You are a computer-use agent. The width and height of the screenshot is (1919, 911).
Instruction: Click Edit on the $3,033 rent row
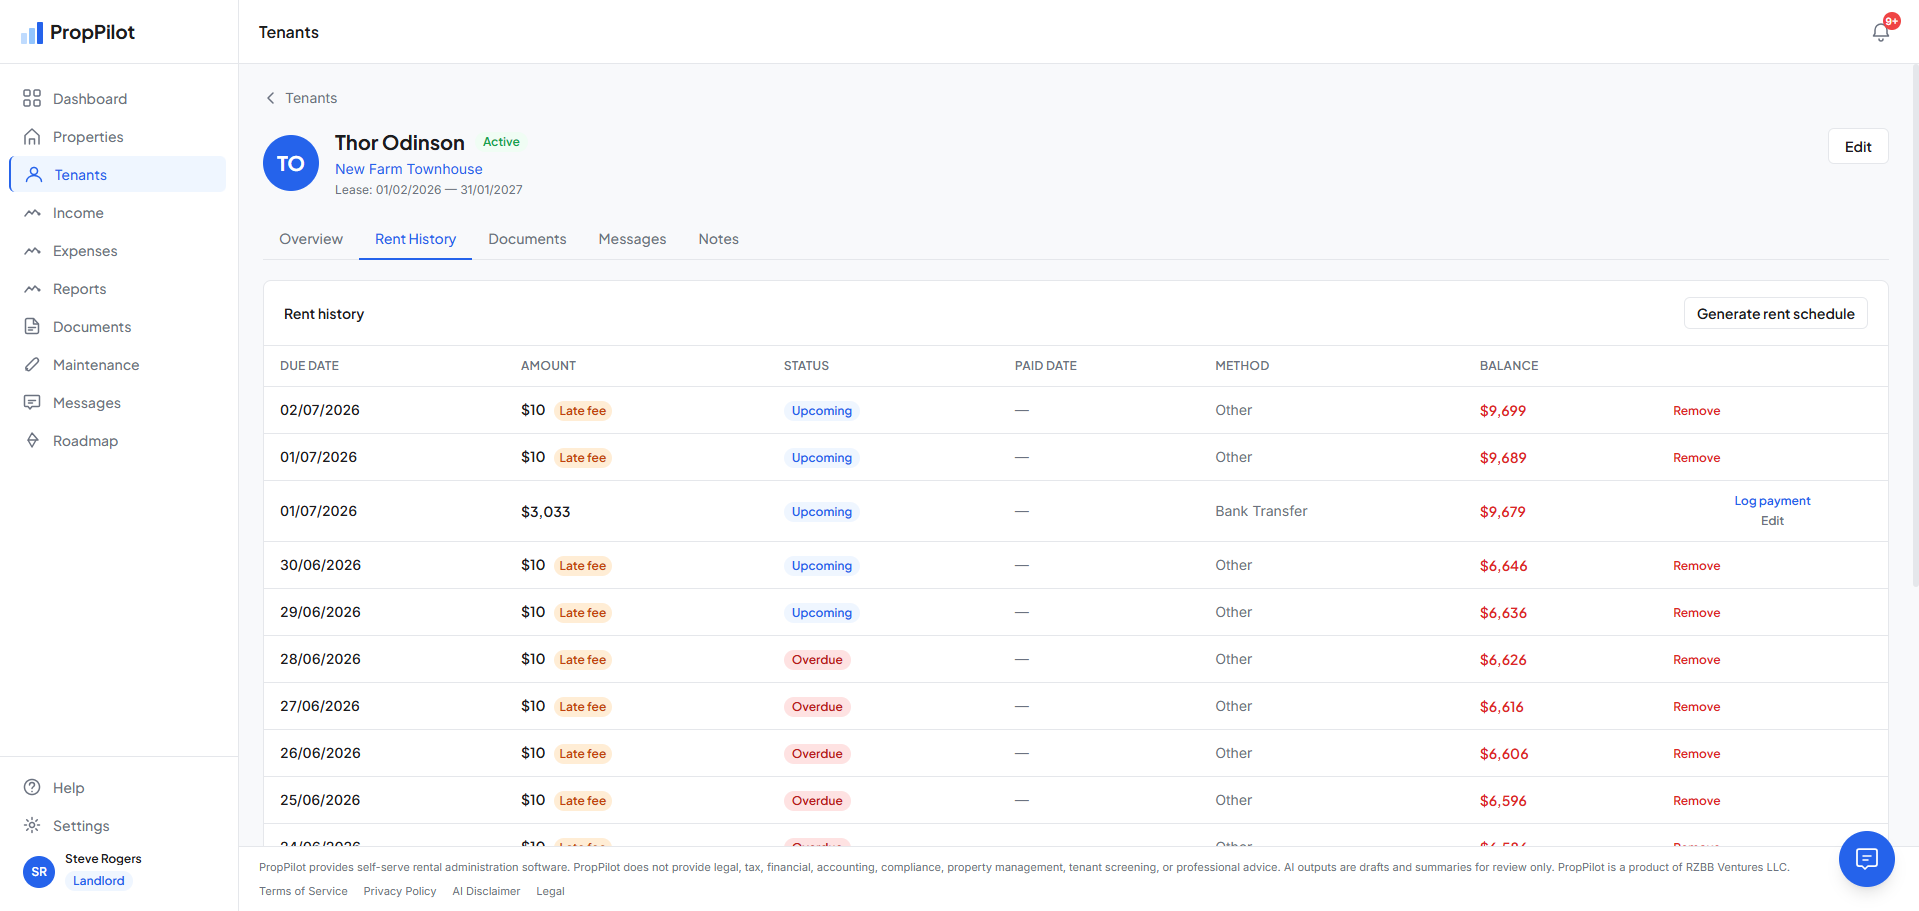[x=1772, y=521]
